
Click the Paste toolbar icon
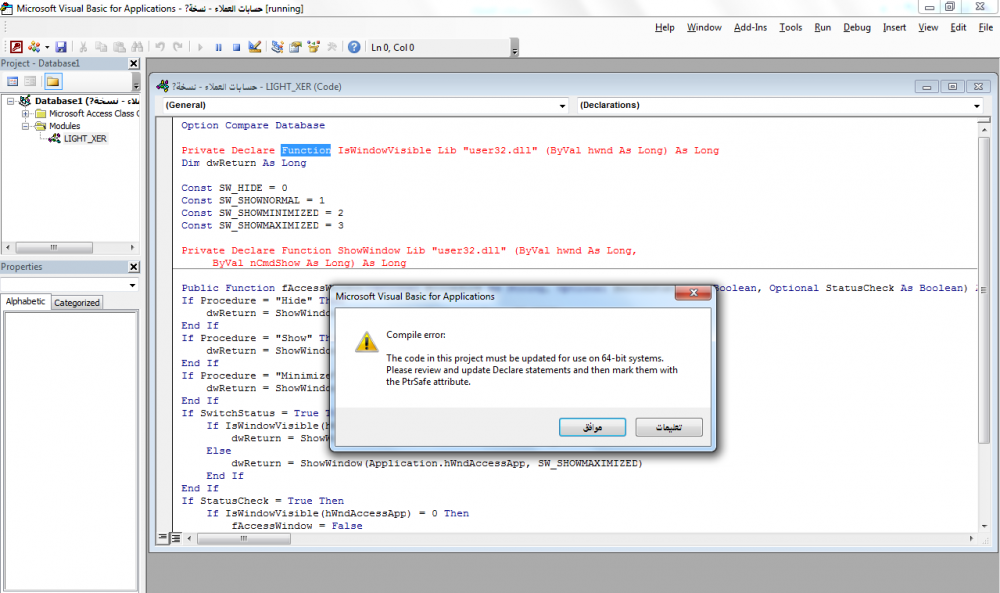119,47
